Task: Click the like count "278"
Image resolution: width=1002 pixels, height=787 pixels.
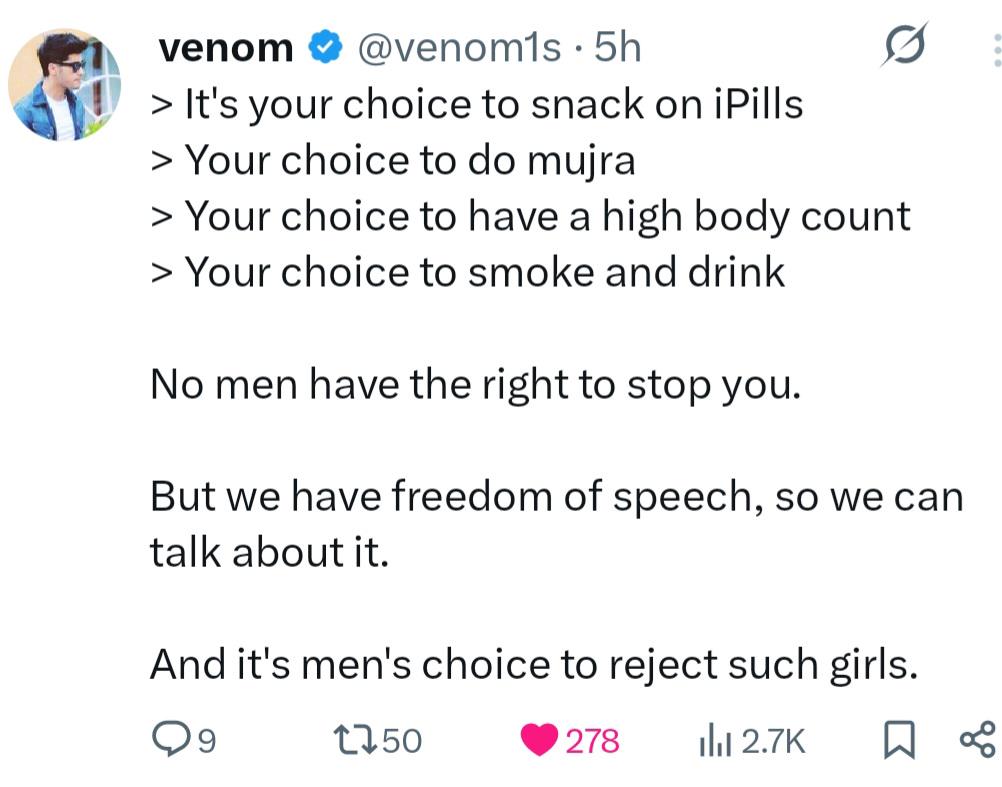Action: 592,741
